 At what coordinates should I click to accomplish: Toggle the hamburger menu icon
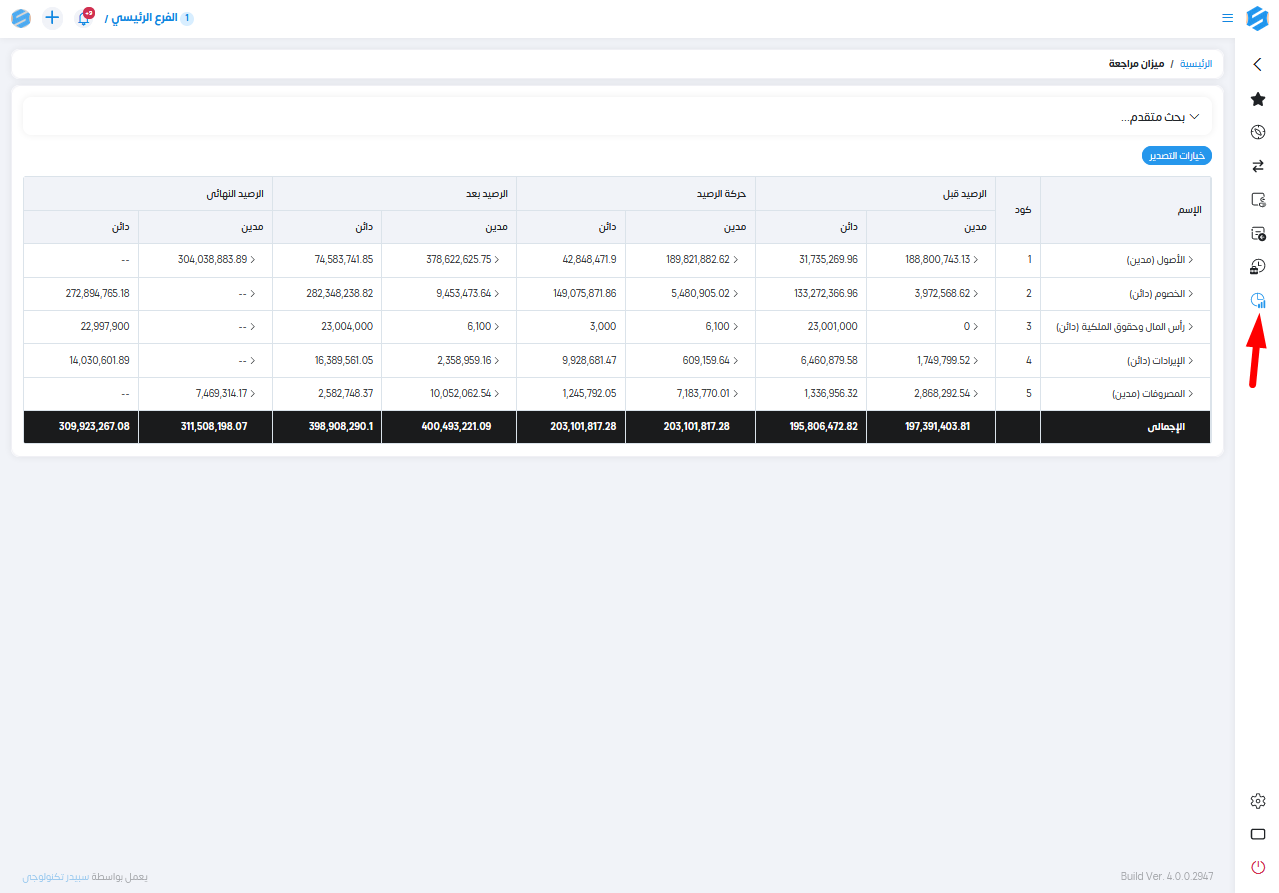pyautogui.click(x=1227, y=18)
